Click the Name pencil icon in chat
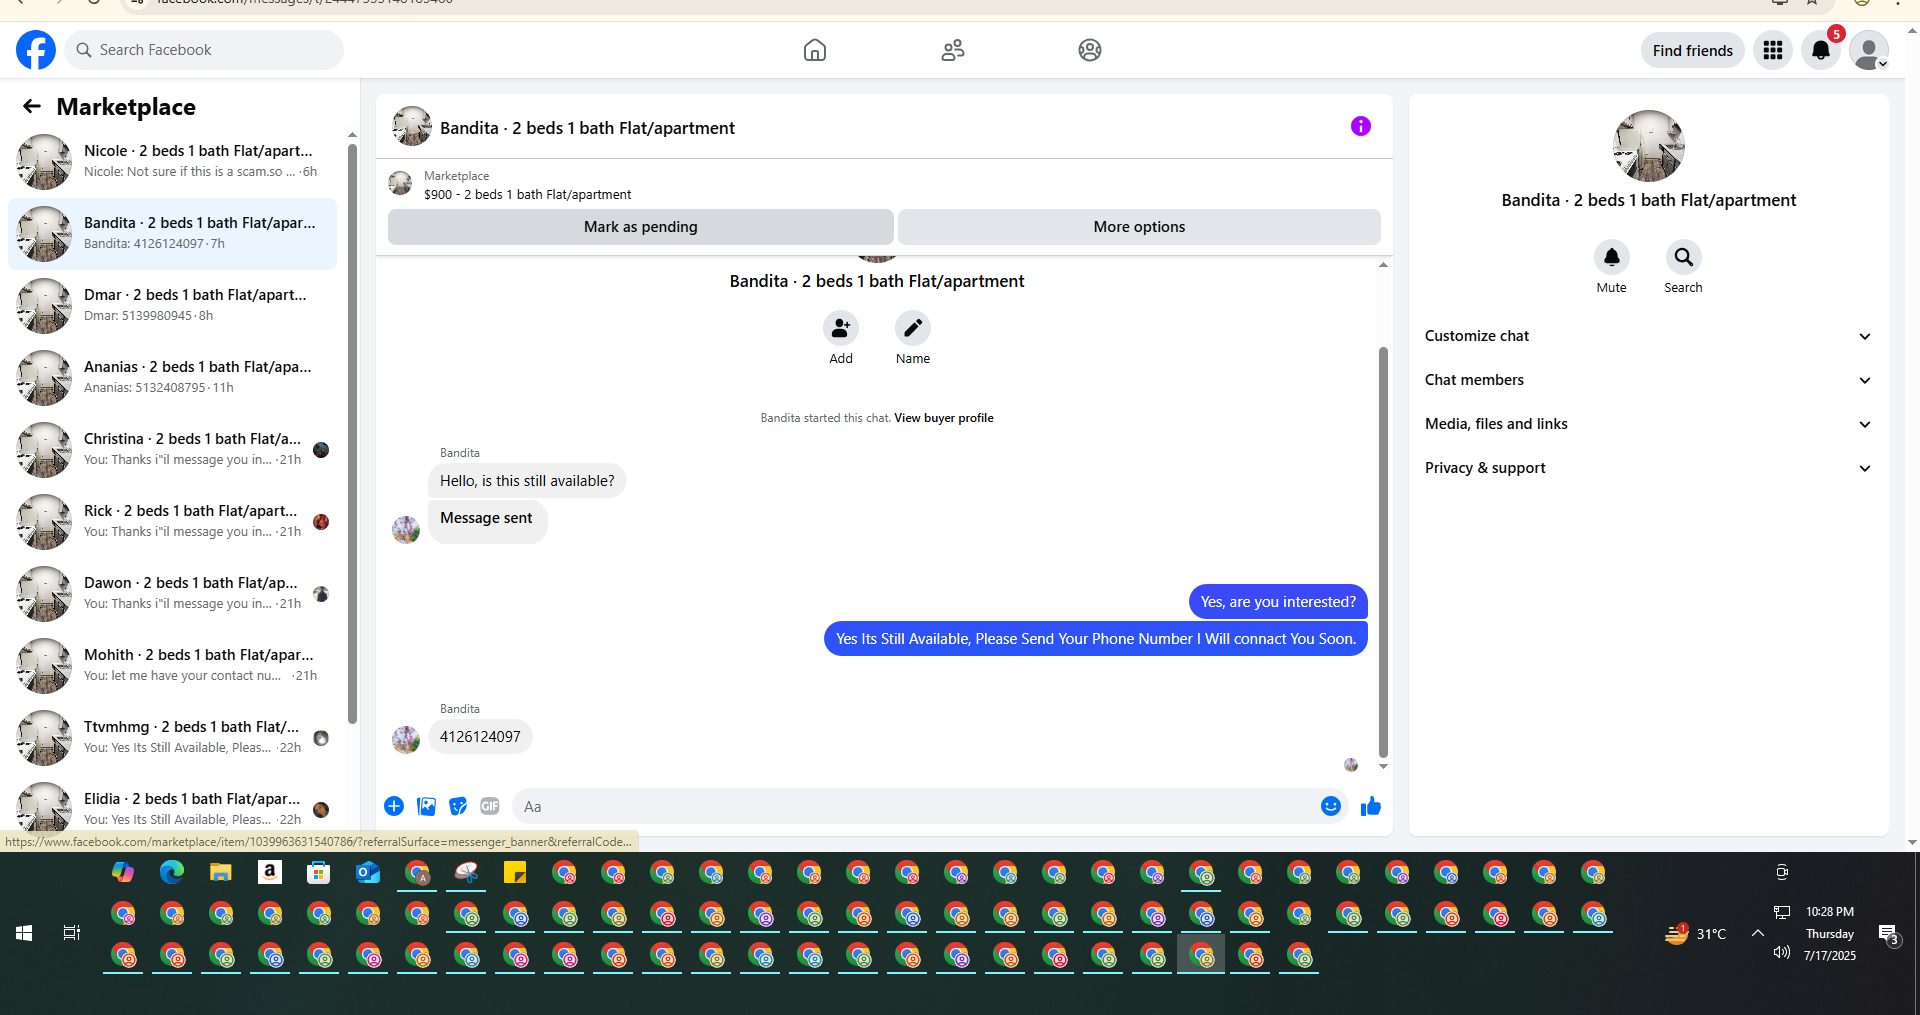This screenshot has width=1920, height=1015. click(x=913, y=328)
